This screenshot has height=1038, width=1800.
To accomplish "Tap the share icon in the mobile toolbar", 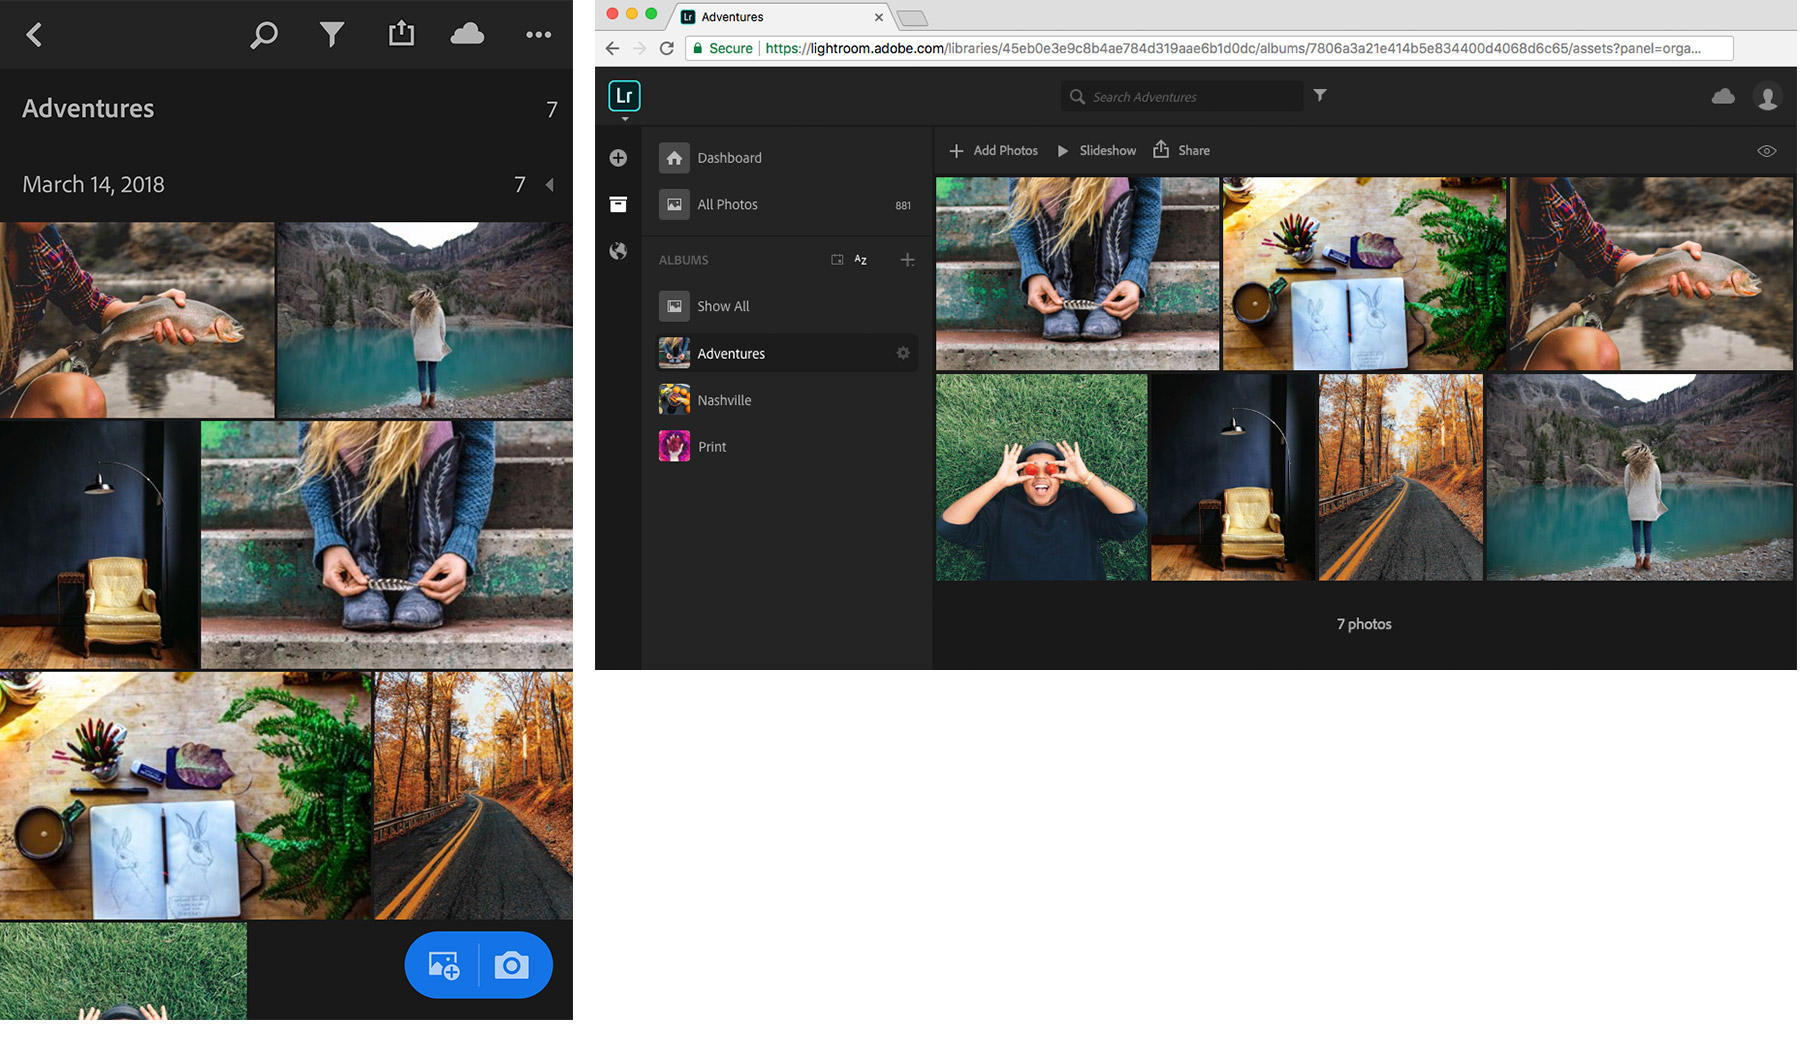I will [401, 34].
